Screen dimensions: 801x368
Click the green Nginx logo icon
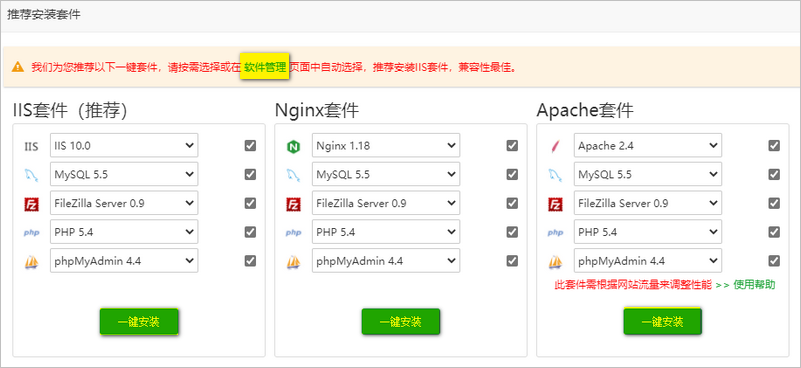293,147
